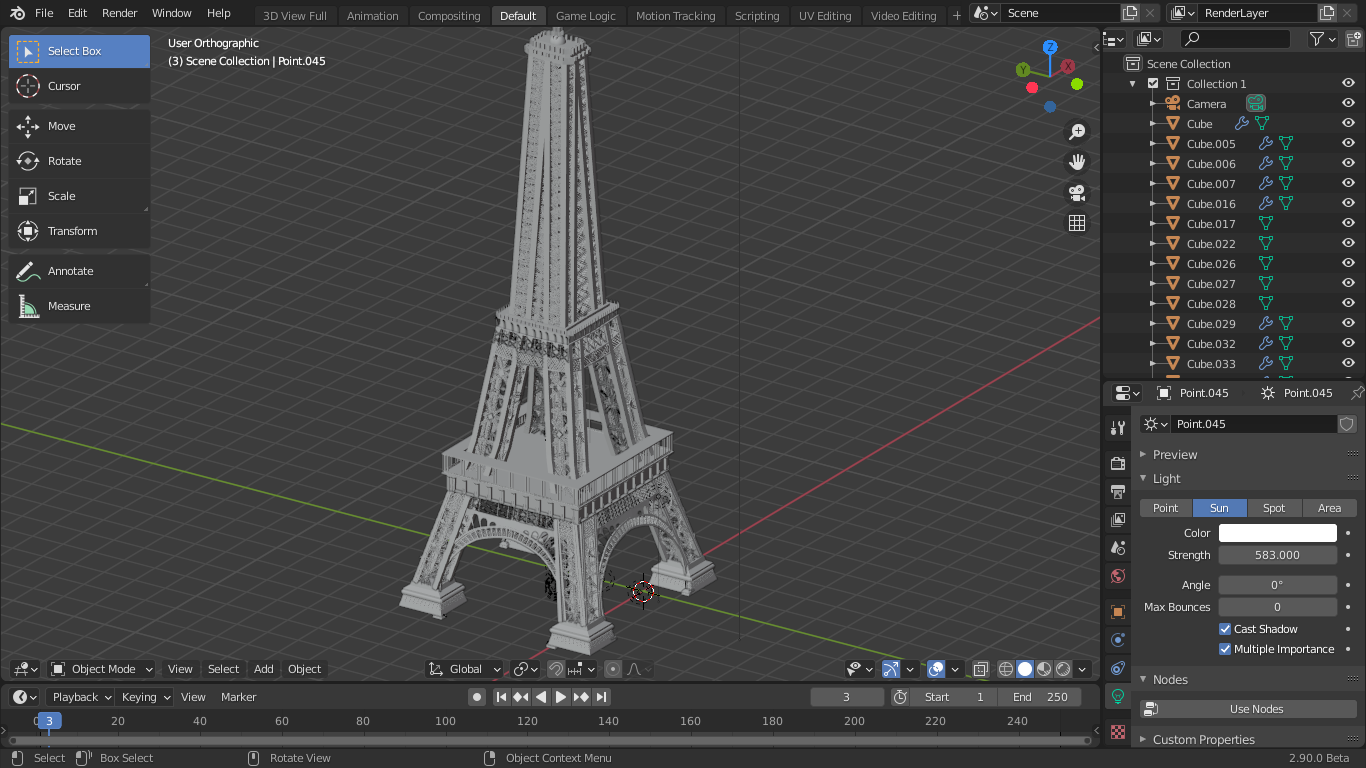
Task: Click the Use Nodes button
Action: tap(1248, 709)
